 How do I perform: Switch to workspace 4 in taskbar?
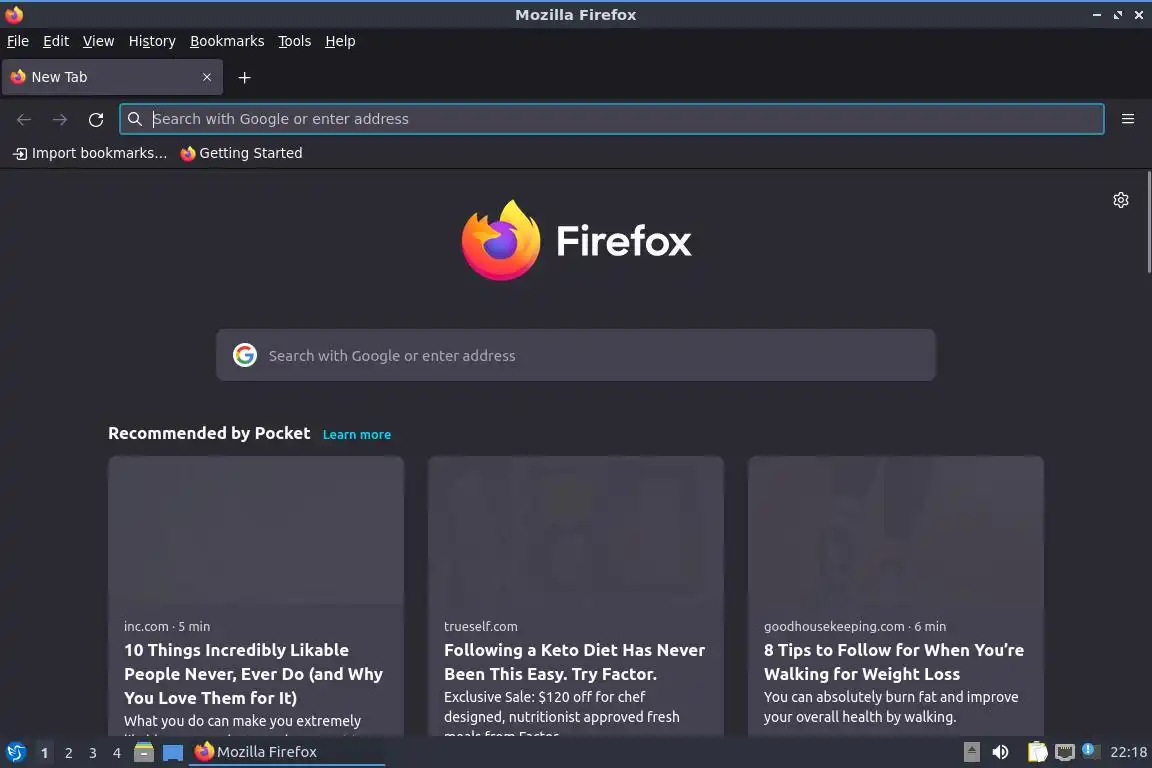(x=117, y=753)
